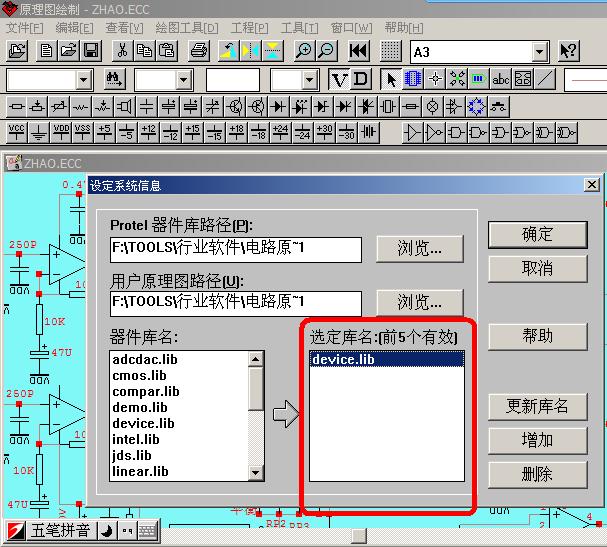Image resolution: width=607 pixels, height=547 pixels.
Task: Place a VCC power symbol
Action: [17, 131]
